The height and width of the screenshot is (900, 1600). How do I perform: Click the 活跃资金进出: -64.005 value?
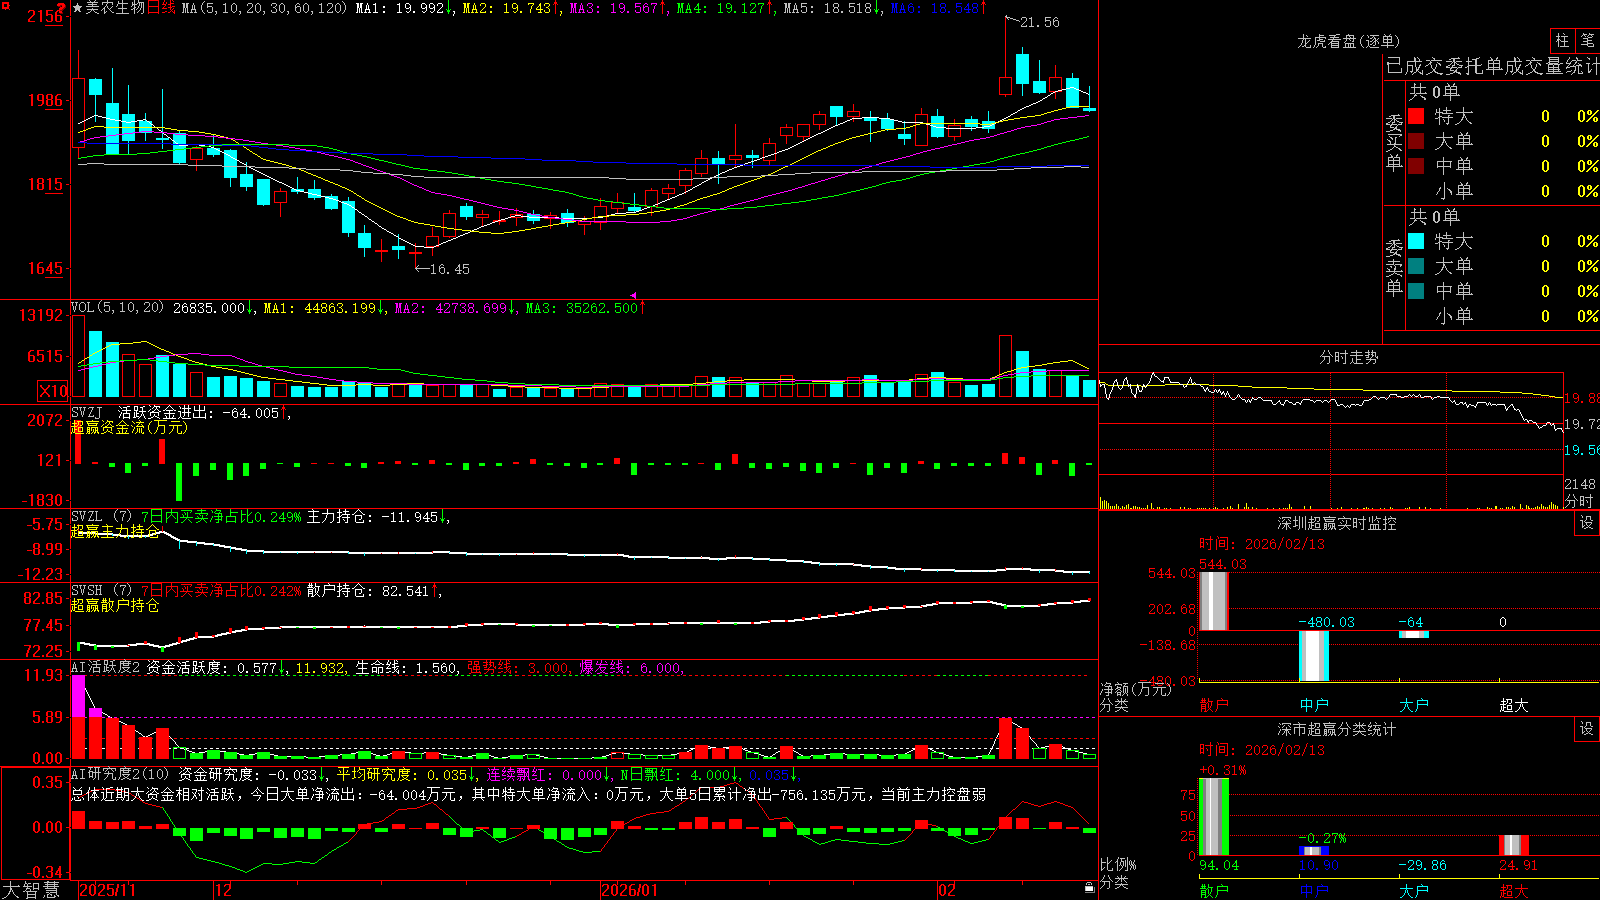point(198,412)
